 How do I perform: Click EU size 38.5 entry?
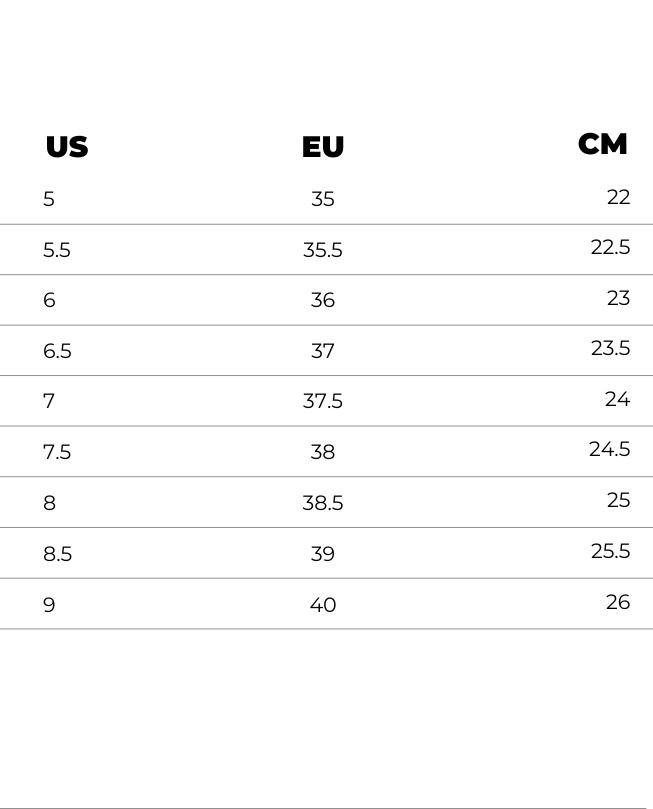[x=323, y=503]
